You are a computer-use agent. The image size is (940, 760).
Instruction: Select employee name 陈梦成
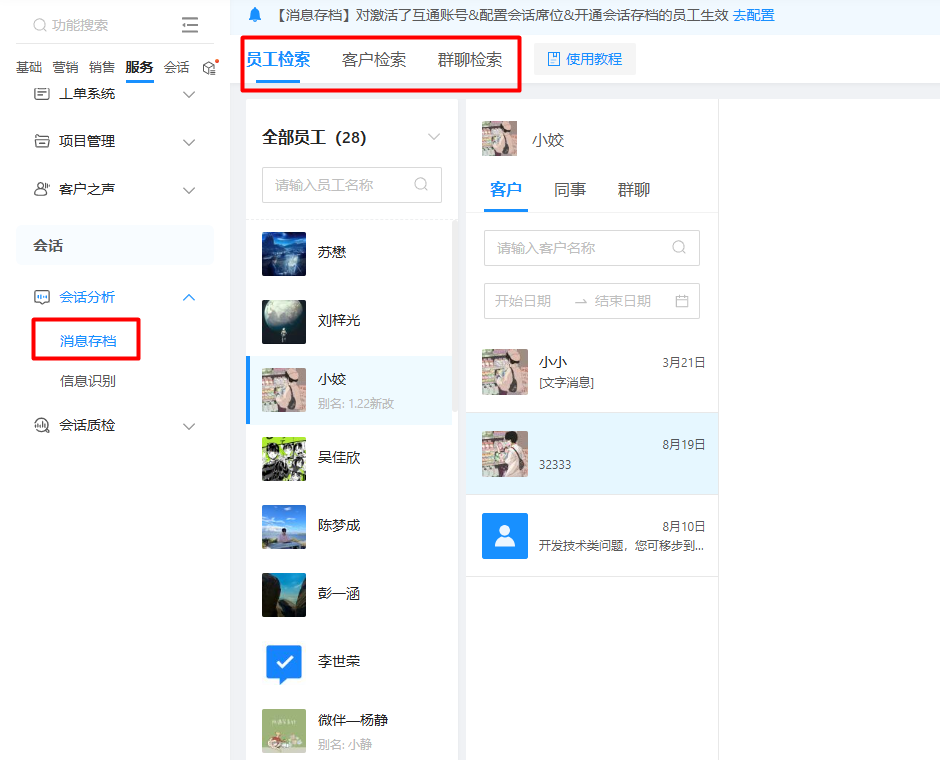point(339,526)
